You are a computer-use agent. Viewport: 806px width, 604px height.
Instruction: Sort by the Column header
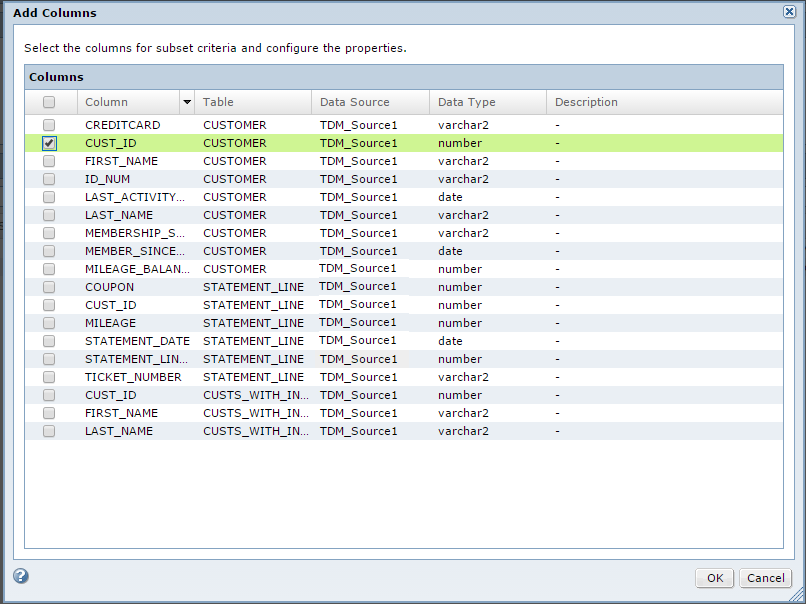106,102
